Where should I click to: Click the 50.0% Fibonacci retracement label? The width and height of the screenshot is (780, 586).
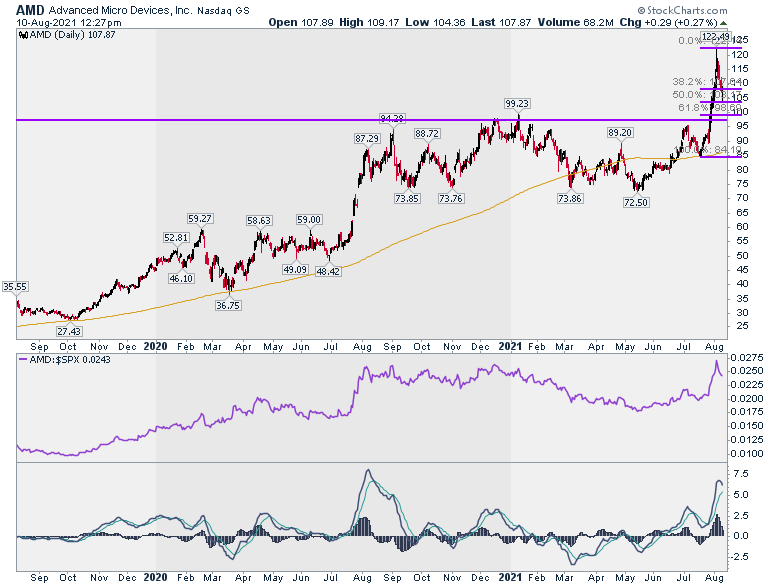point(707,95)
